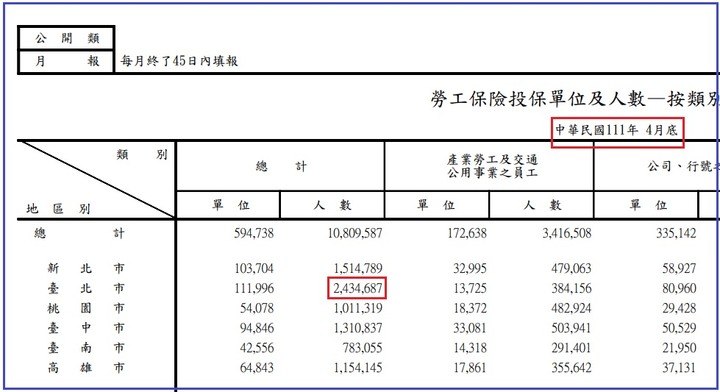The height and width of the screenshot is (392, 720).
Task: Click 臺北市 units value 111,996
Action: [254, 288]
